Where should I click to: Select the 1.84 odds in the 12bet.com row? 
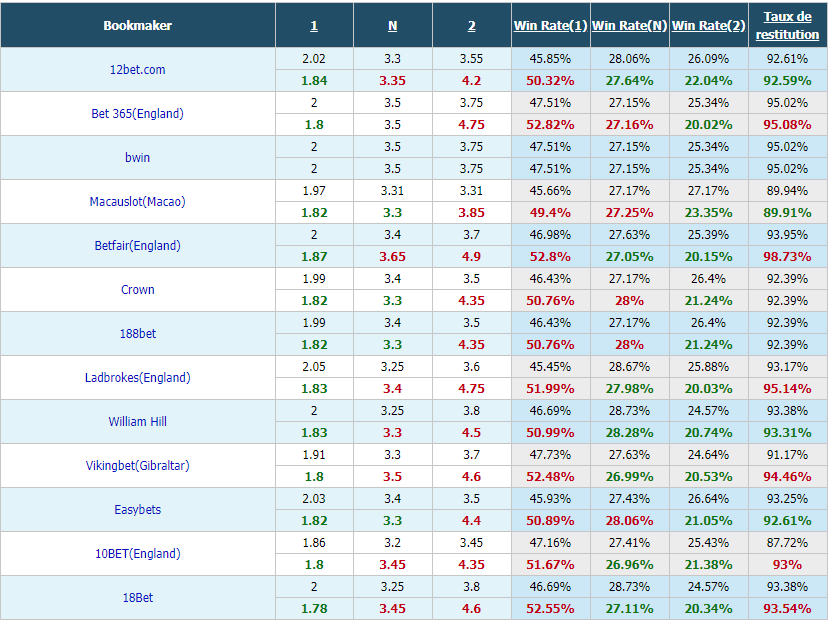pos(314,81)
